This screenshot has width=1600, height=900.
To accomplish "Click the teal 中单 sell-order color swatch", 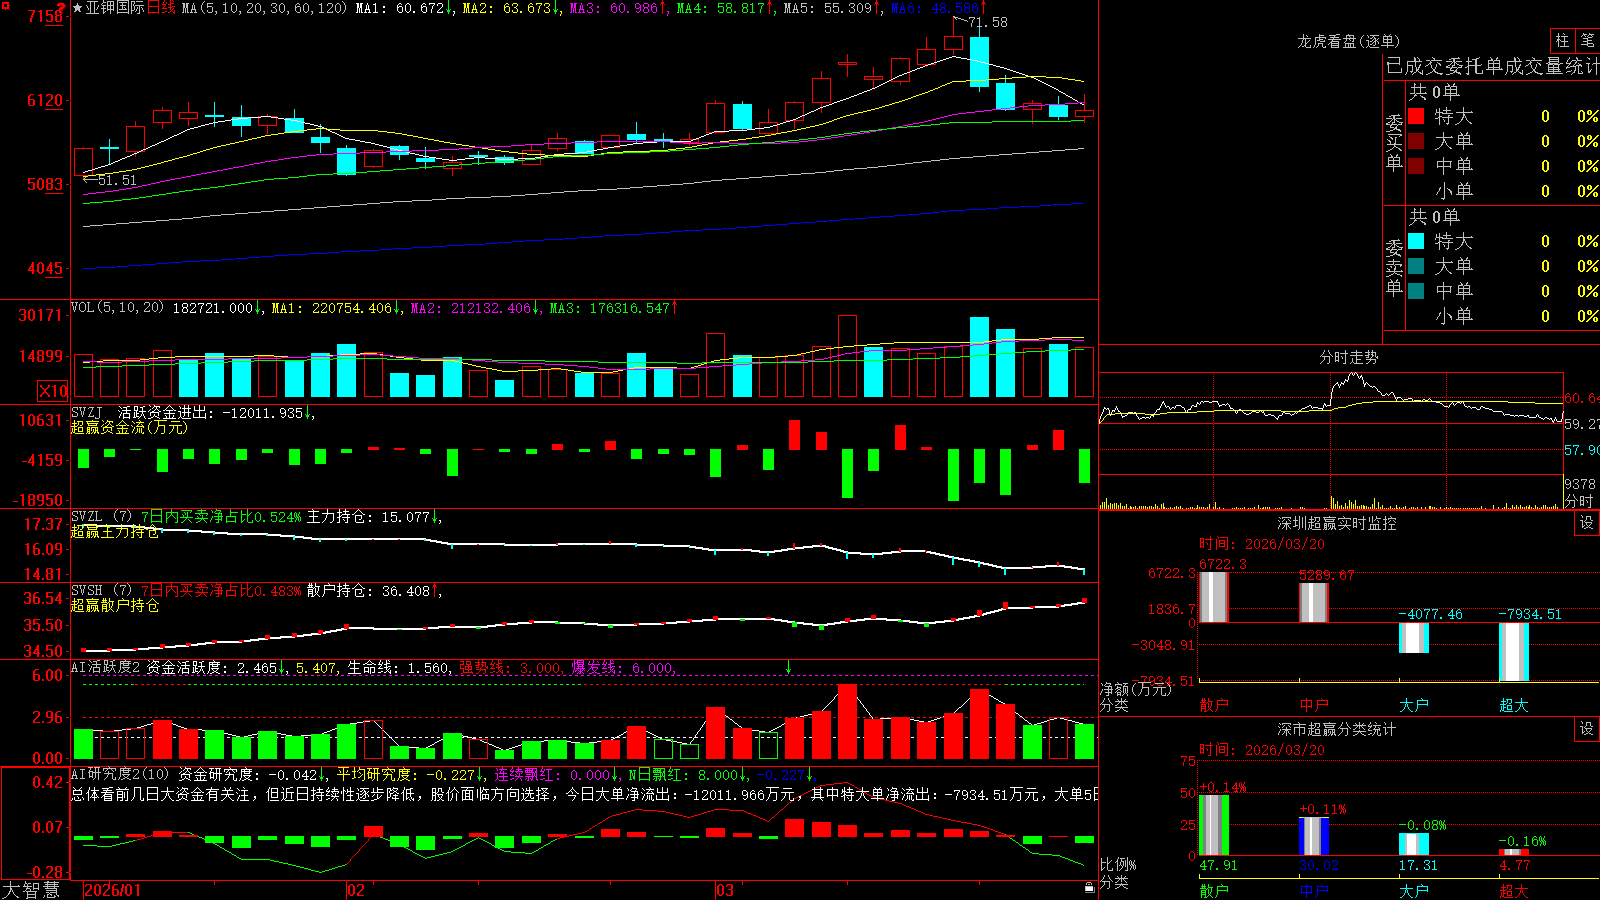I will coord(1416,291).
